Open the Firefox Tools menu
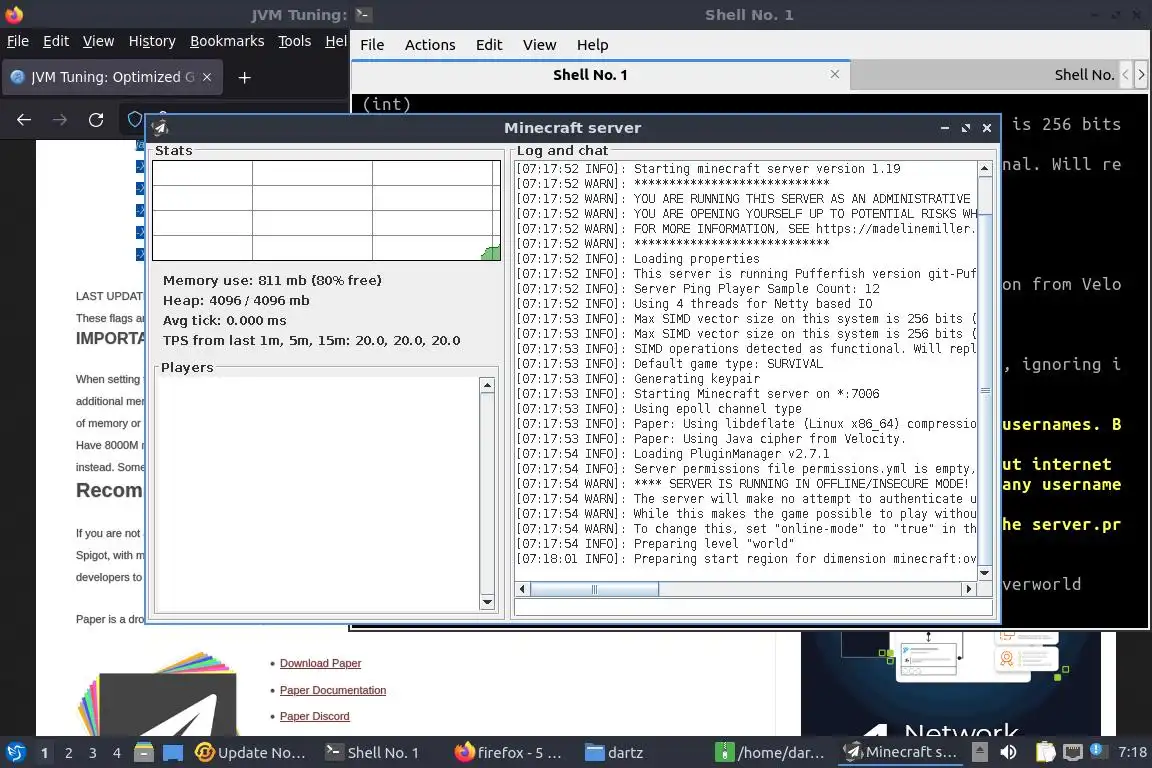Image resolution: width=1152 pixels, height=768 pixels. (295, 41)
